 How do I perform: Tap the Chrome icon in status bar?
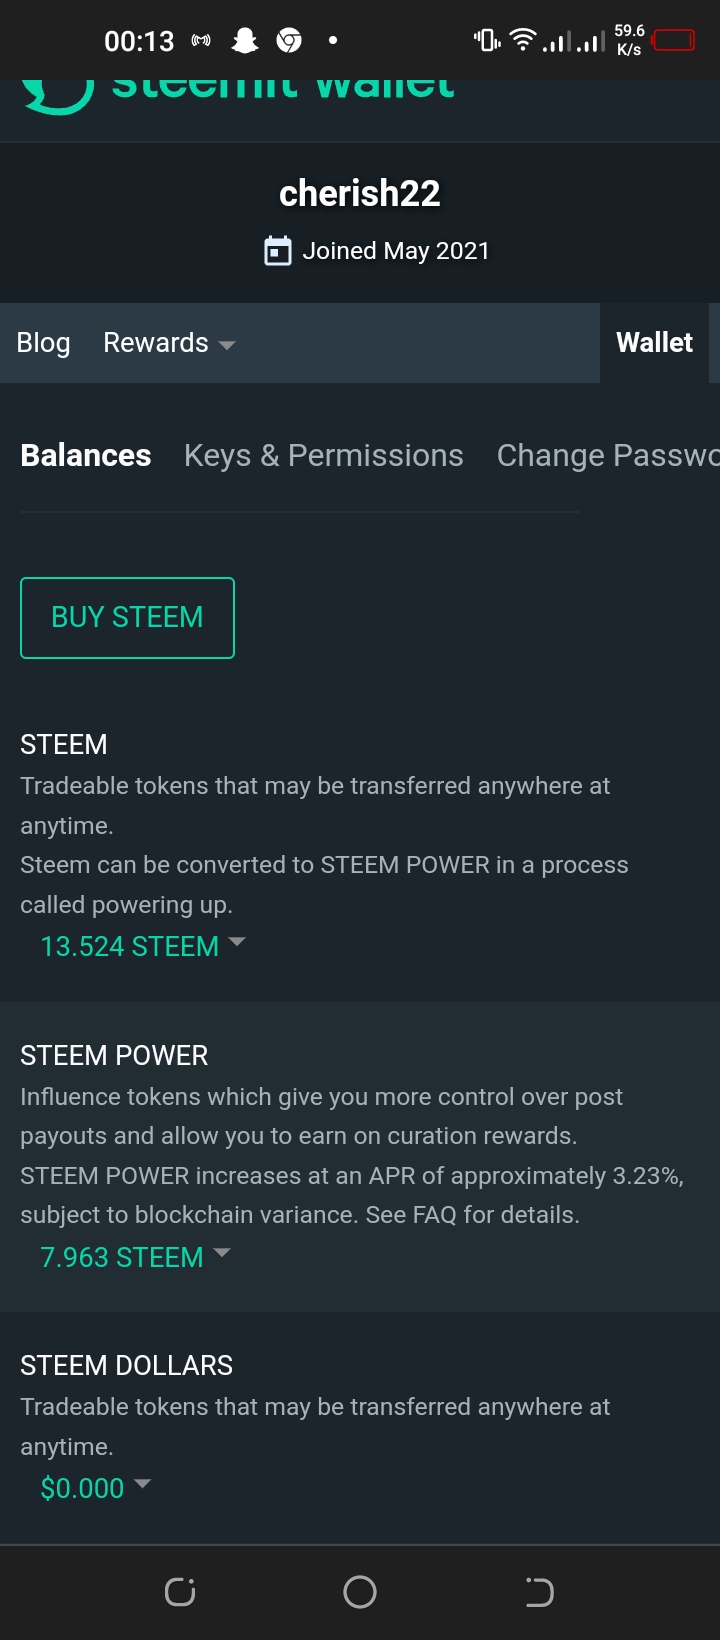[x=289, y=41]
